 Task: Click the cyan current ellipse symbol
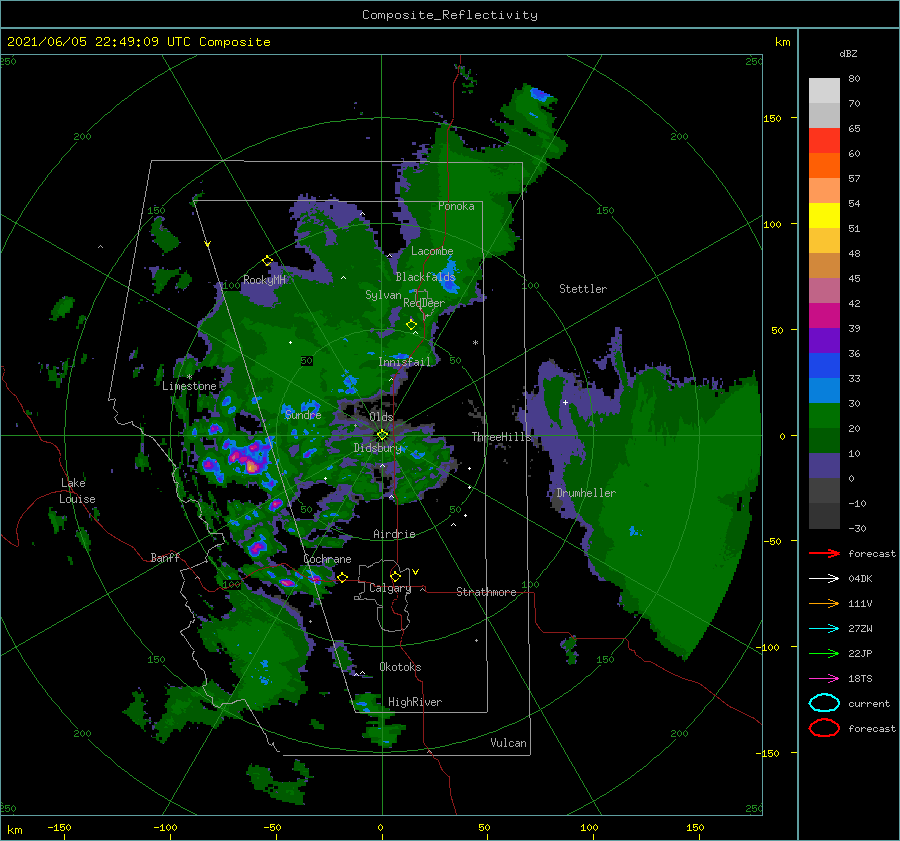pos(824,703)
